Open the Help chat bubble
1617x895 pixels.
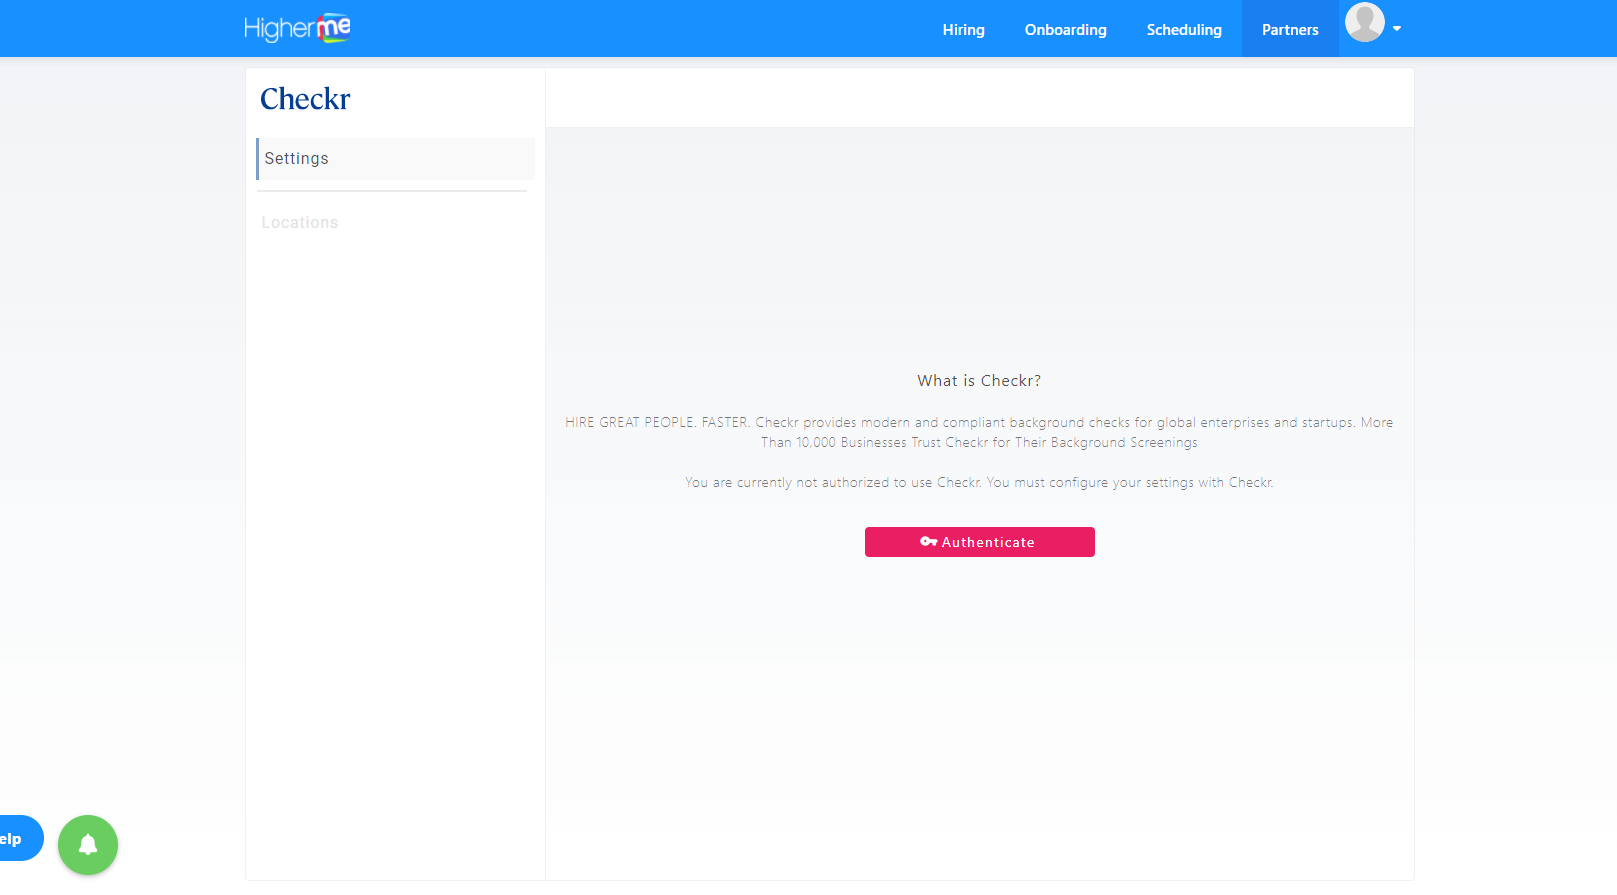pos(16,838)
